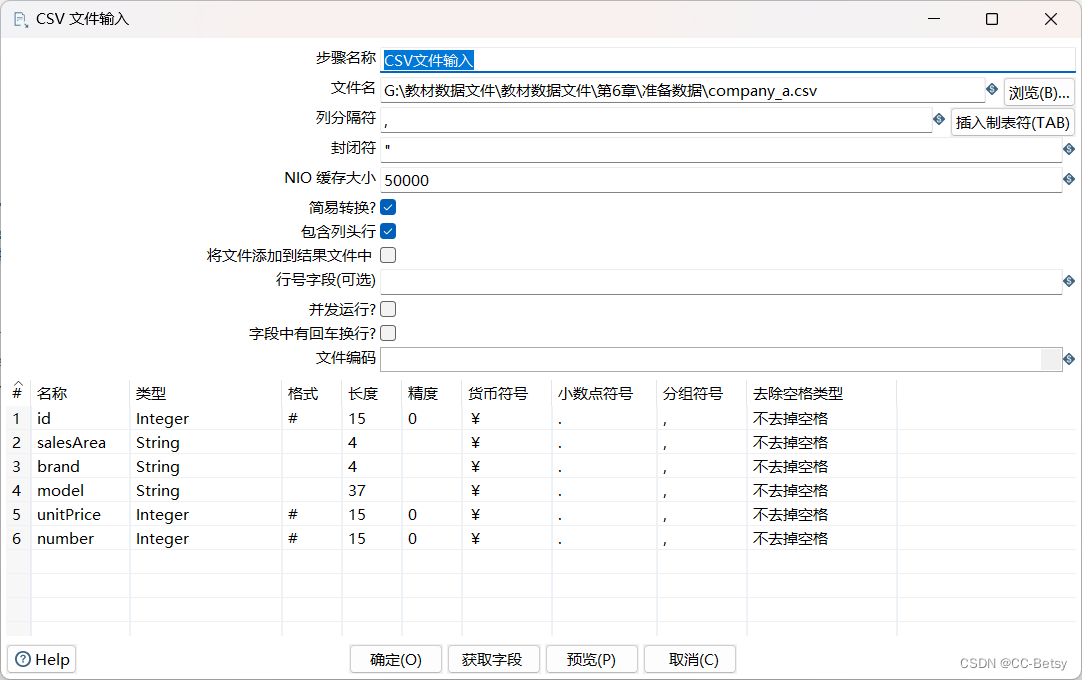Confirm settings with the 确定(O) button
This screenshot has width=1082, height=680.
[395, 659]
